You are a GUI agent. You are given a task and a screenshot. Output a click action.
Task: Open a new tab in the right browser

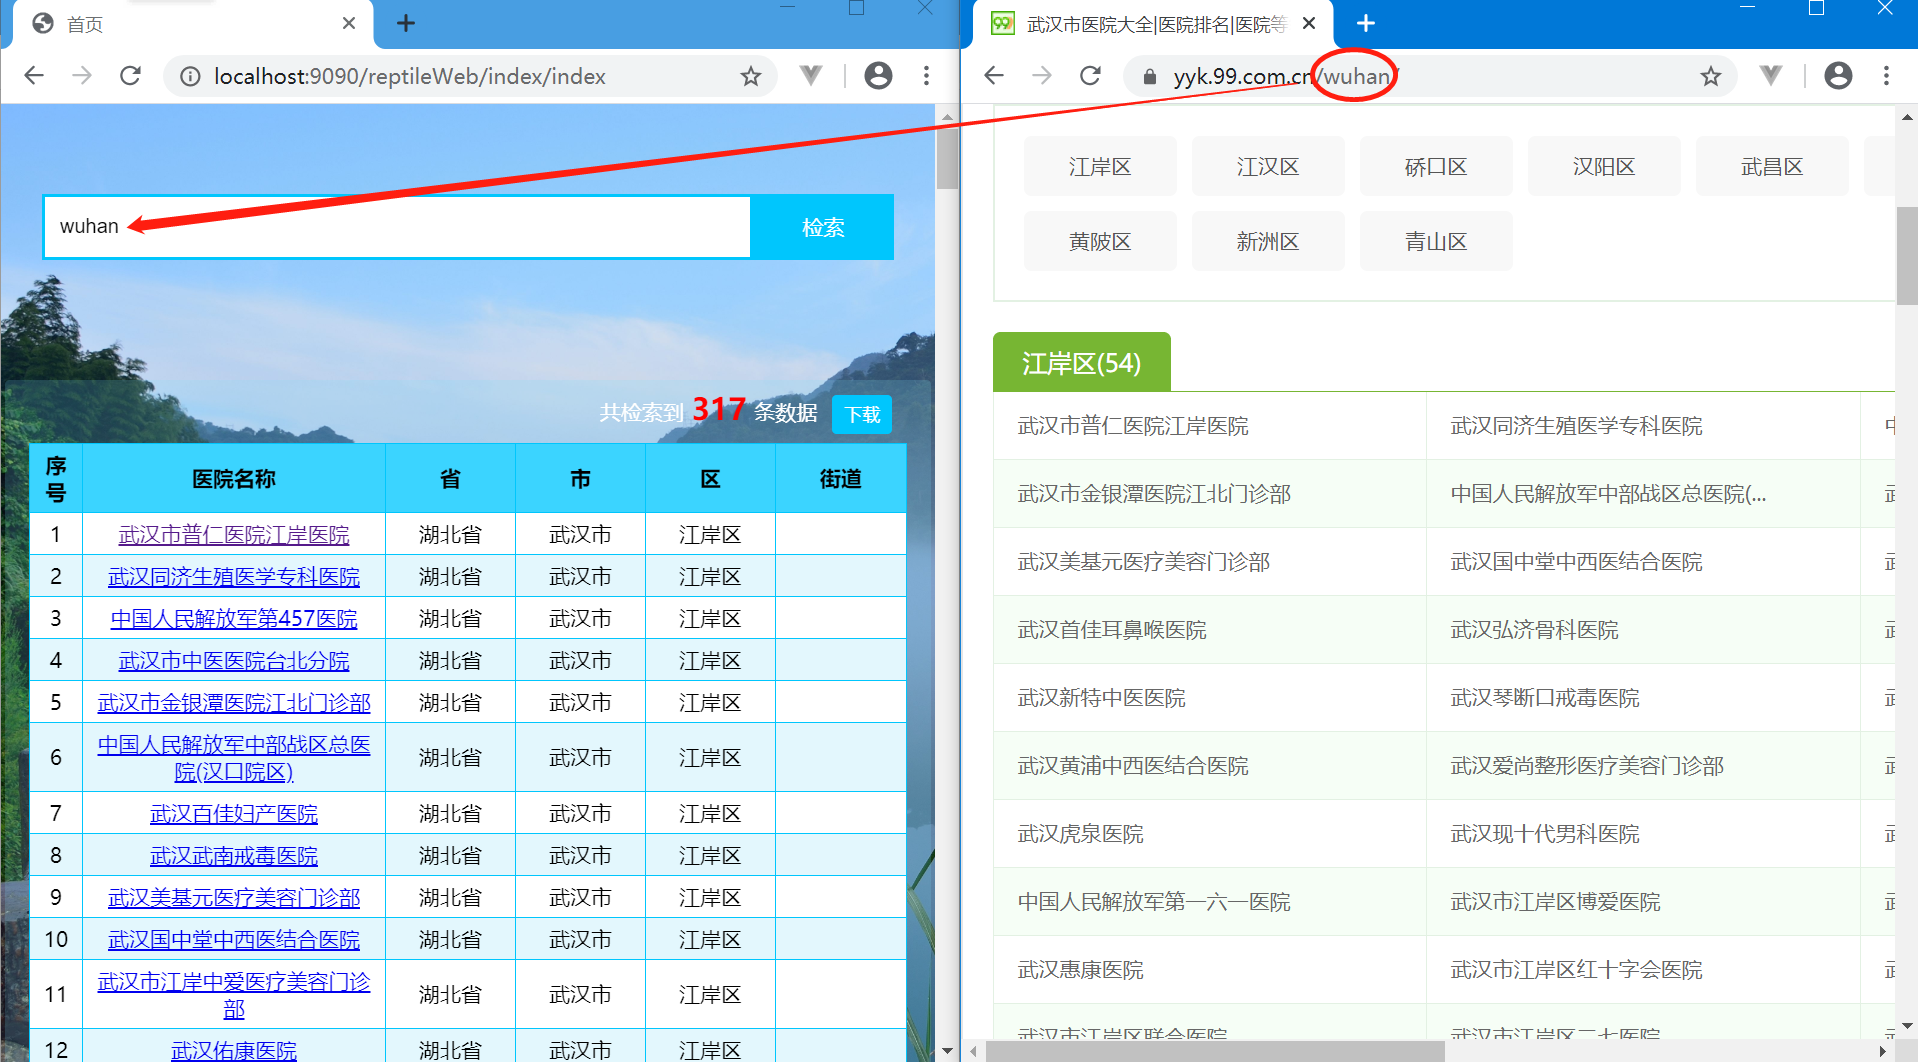point(1366,23)
